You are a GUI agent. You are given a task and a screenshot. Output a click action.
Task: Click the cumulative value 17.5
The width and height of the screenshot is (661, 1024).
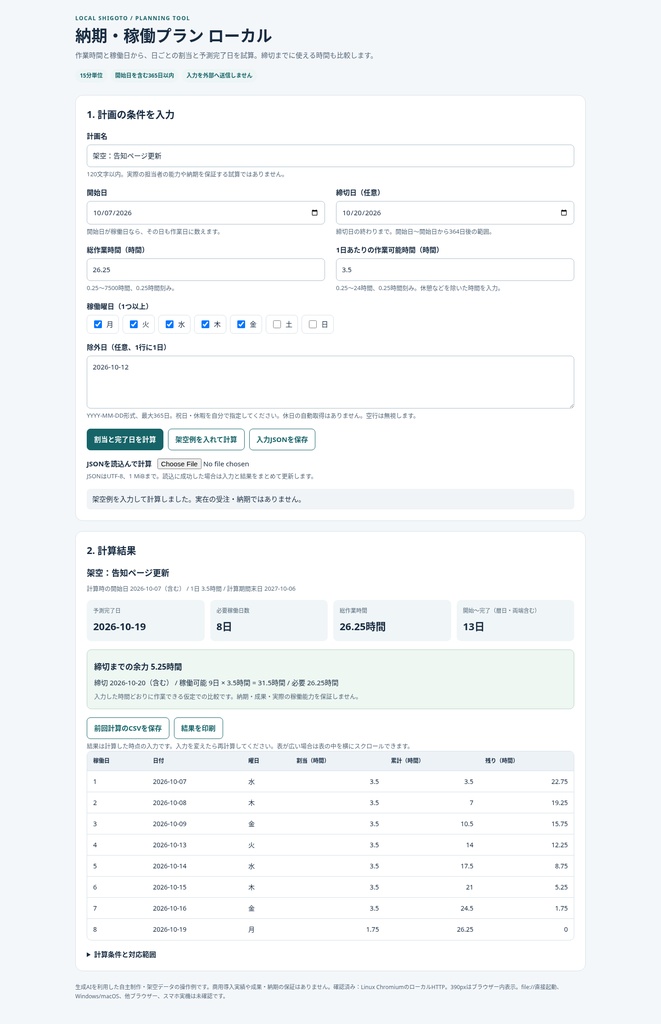[x=467, y=866]
